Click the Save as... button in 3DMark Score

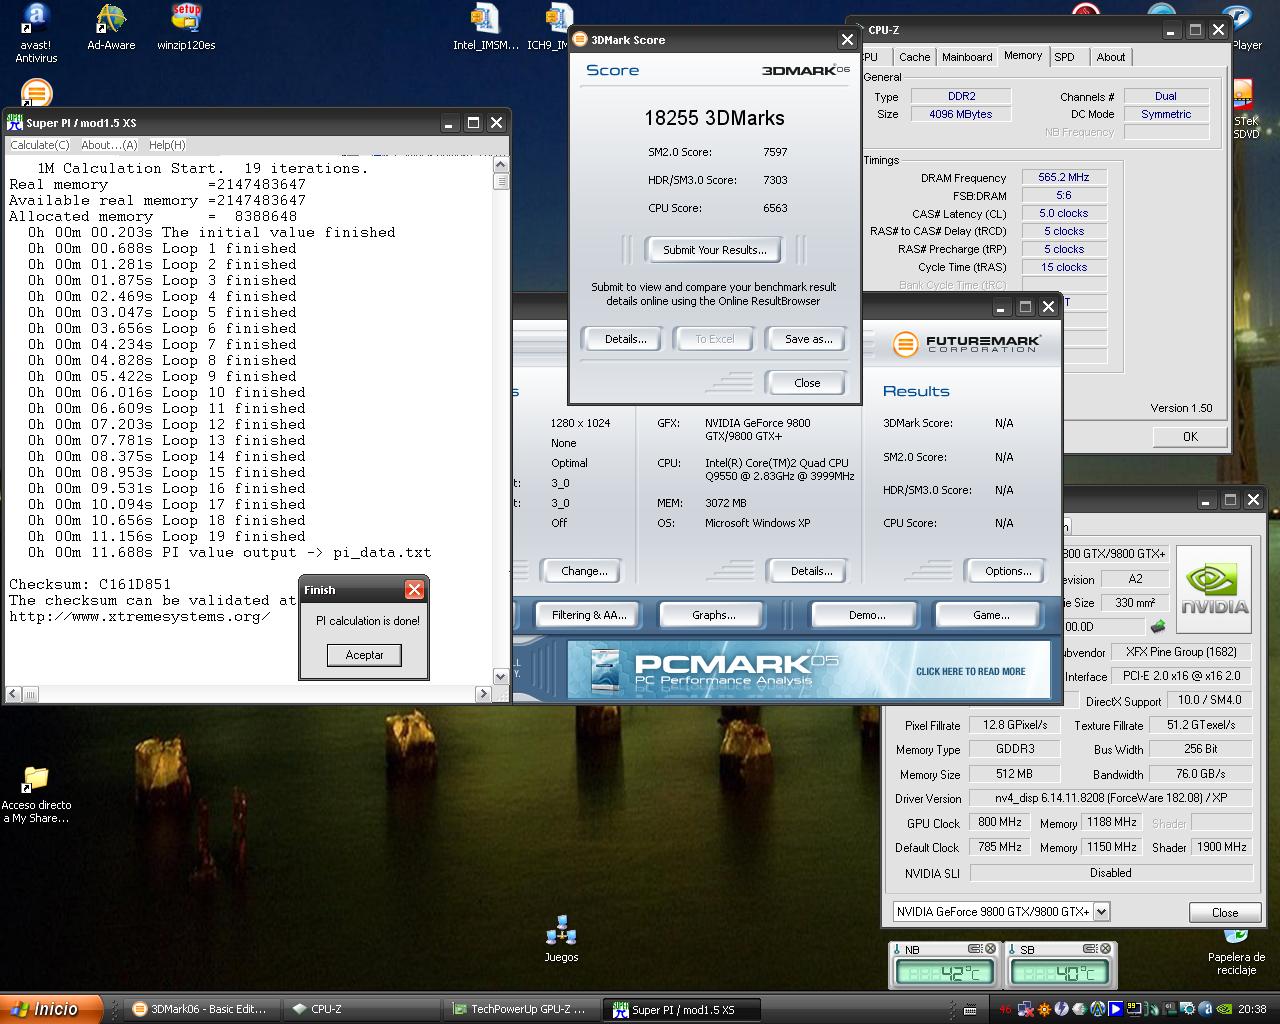[x=808, y=339]
